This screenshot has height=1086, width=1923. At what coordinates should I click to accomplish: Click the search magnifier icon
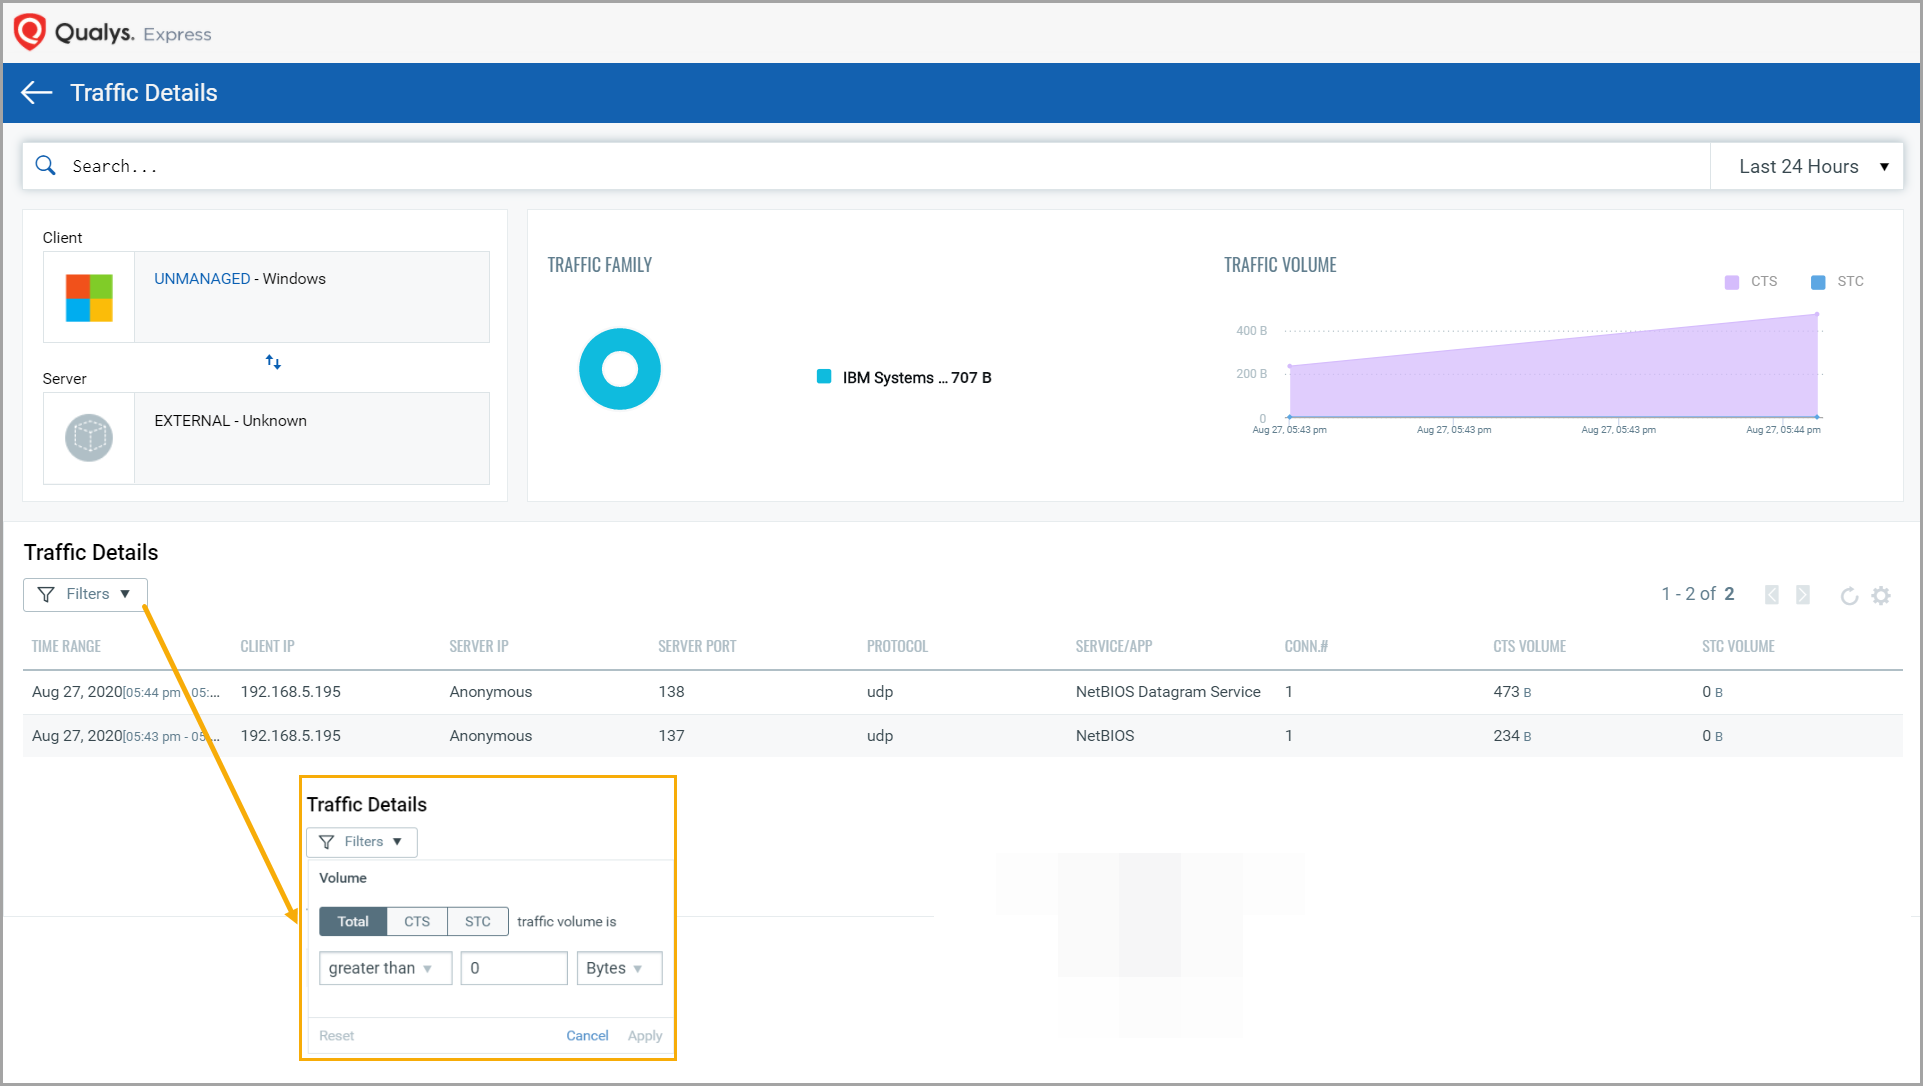tap(46, 166)
